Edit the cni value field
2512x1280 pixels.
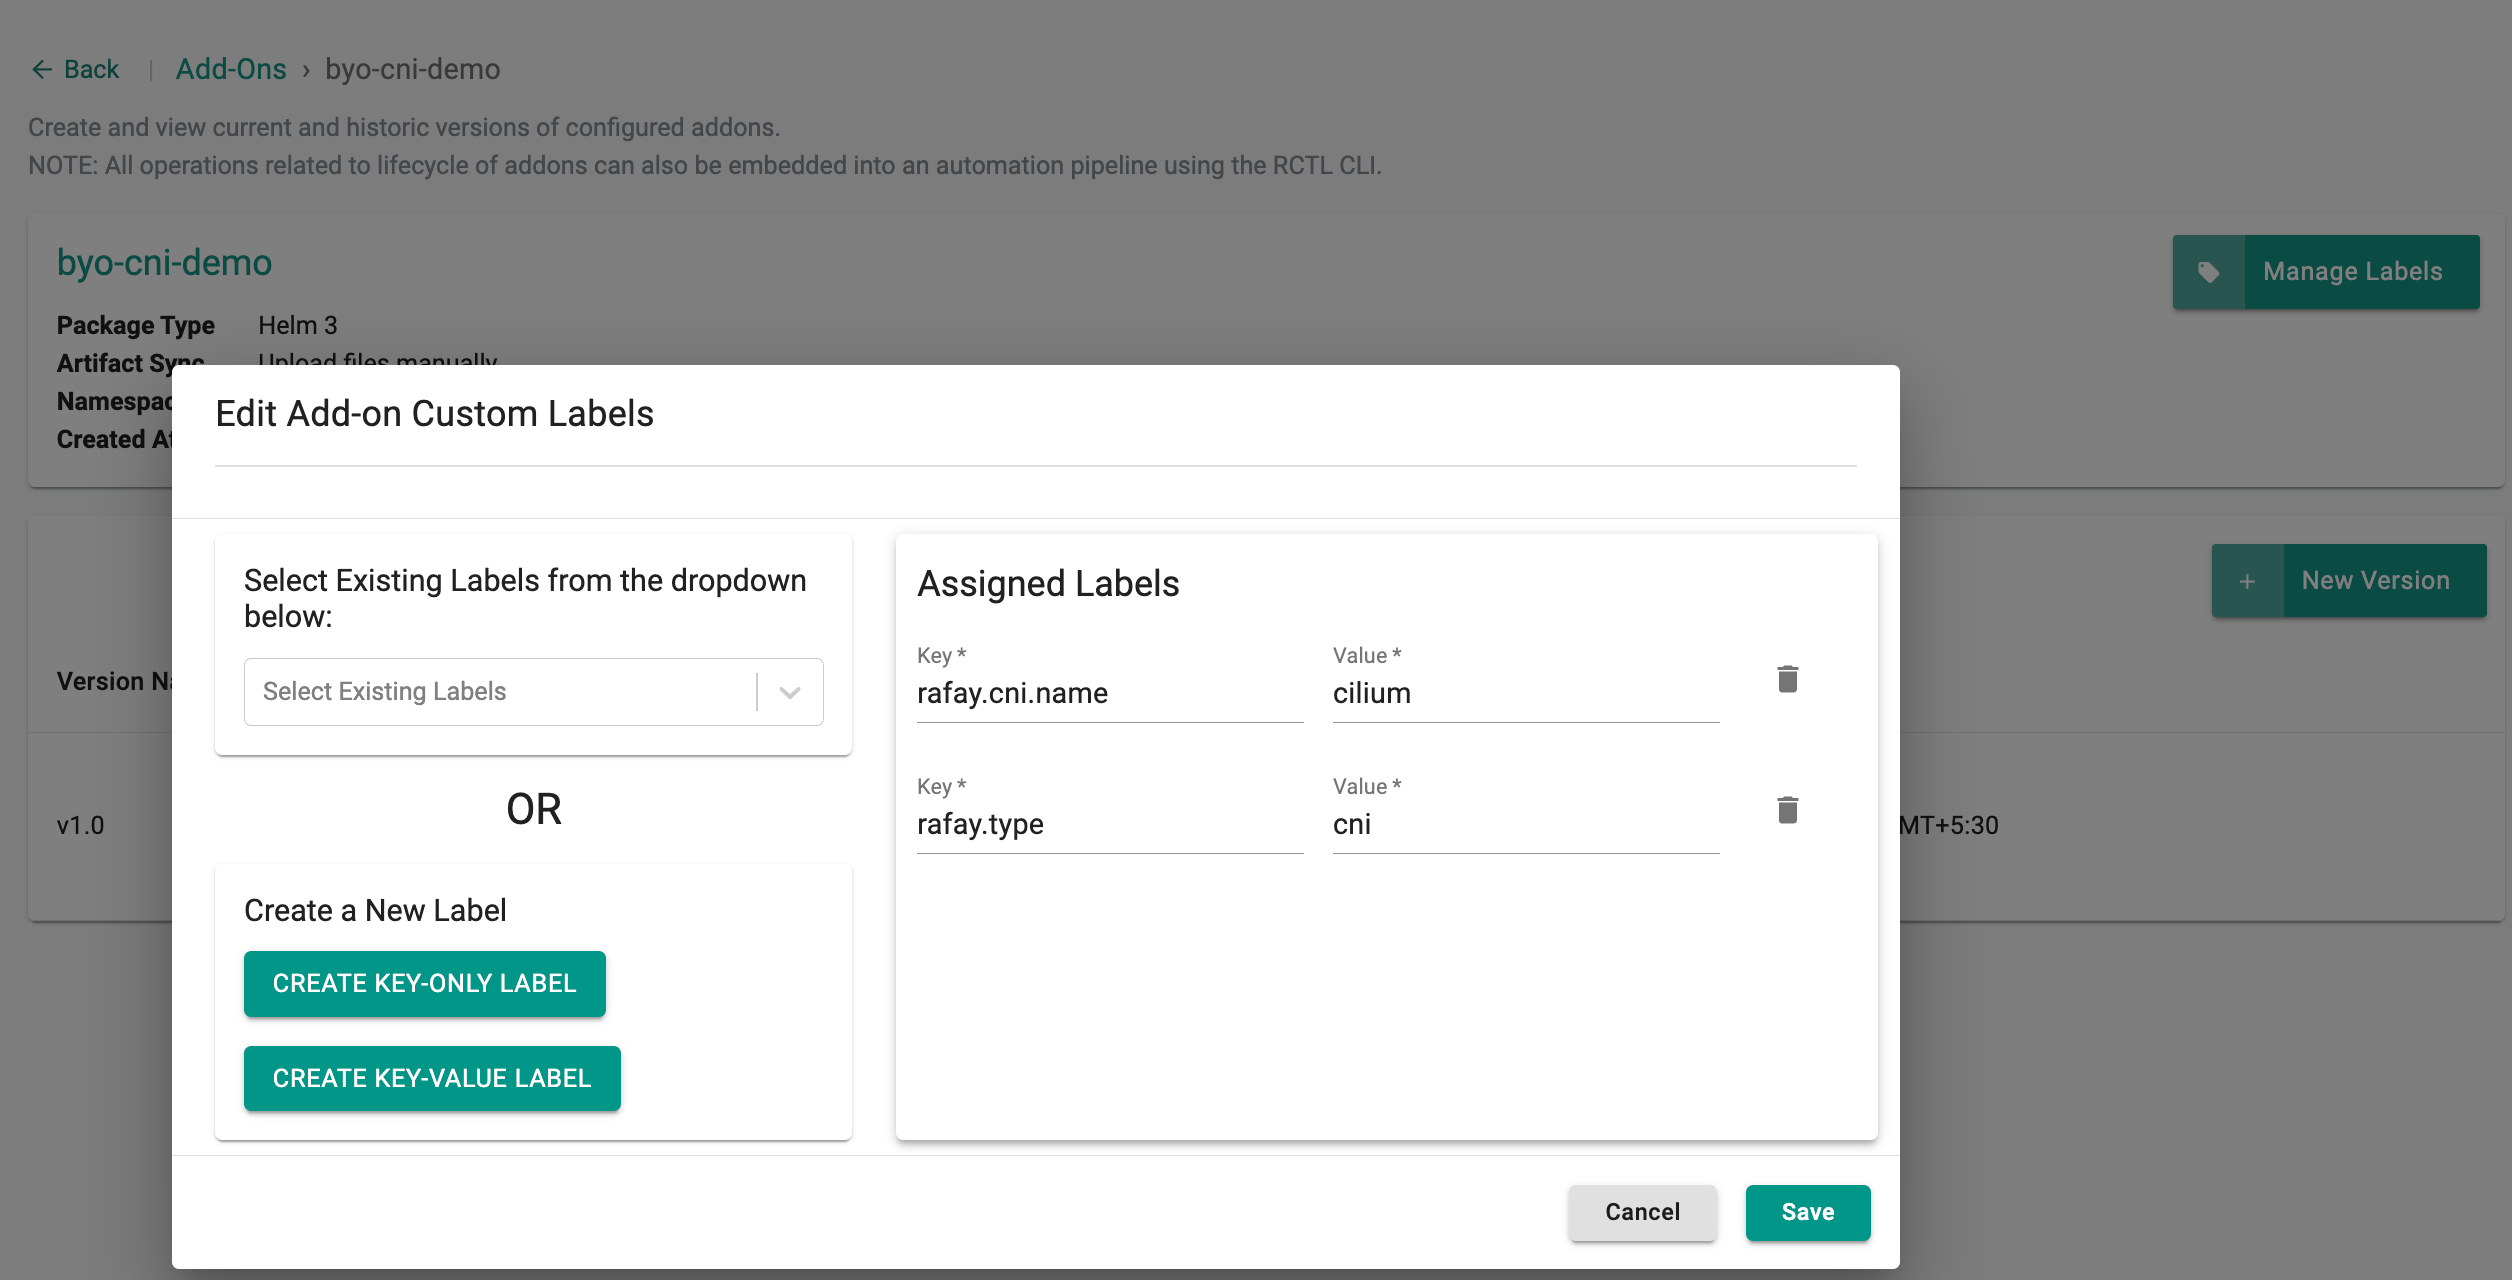point(1525,824)
